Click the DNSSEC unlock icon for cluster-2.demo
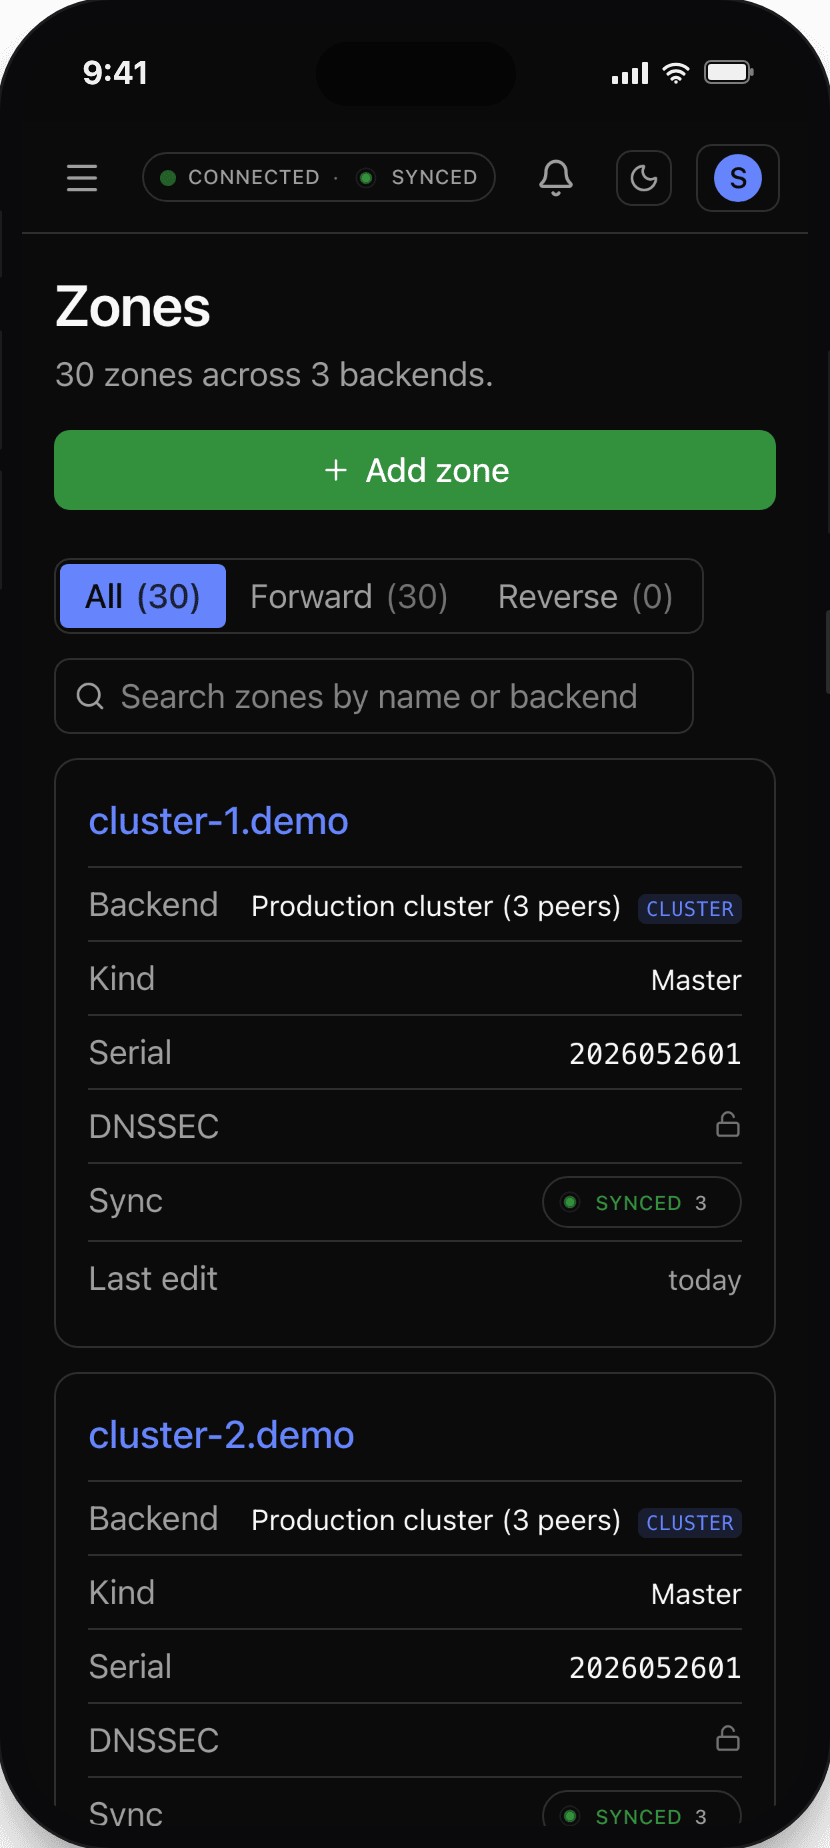The image size is (830, 1848). (728, 1739)
